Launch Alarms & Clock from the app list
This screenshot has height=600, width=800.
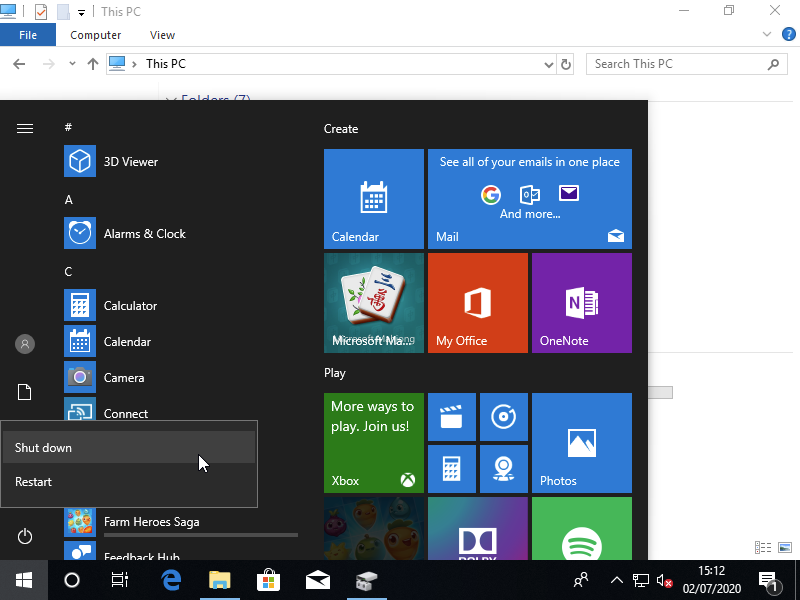click(181, 233)
